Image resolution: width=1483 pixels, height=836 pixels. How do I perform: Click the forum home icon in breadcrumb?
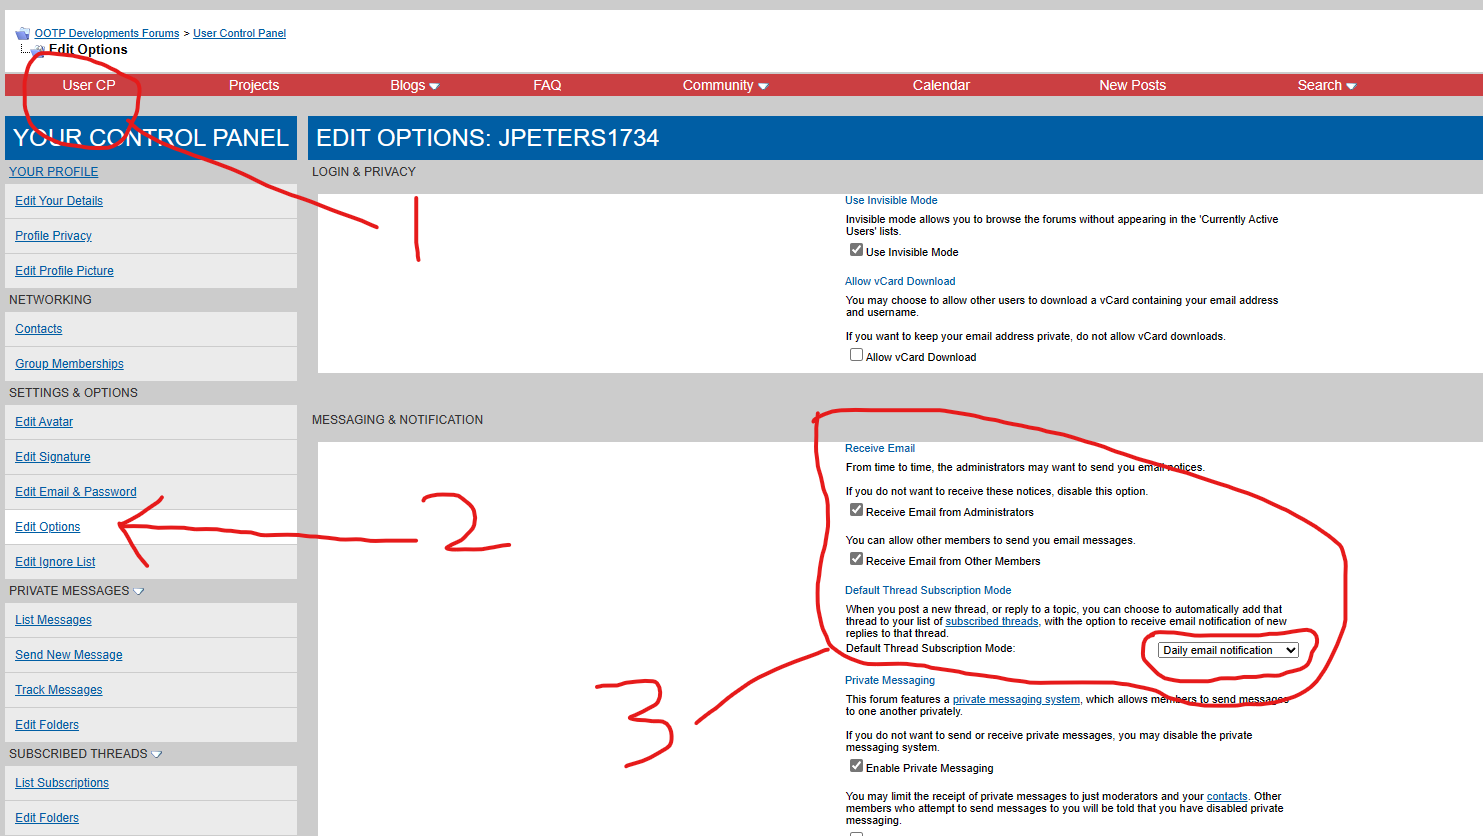(x=22, y=34)
